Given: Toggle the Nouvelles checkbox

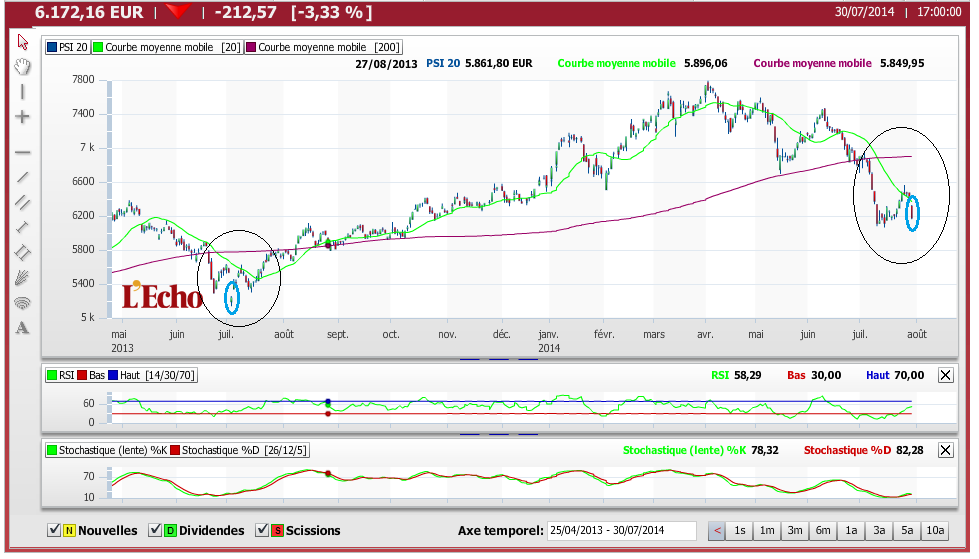Looking at the screenshot, I should pos(54,530).
